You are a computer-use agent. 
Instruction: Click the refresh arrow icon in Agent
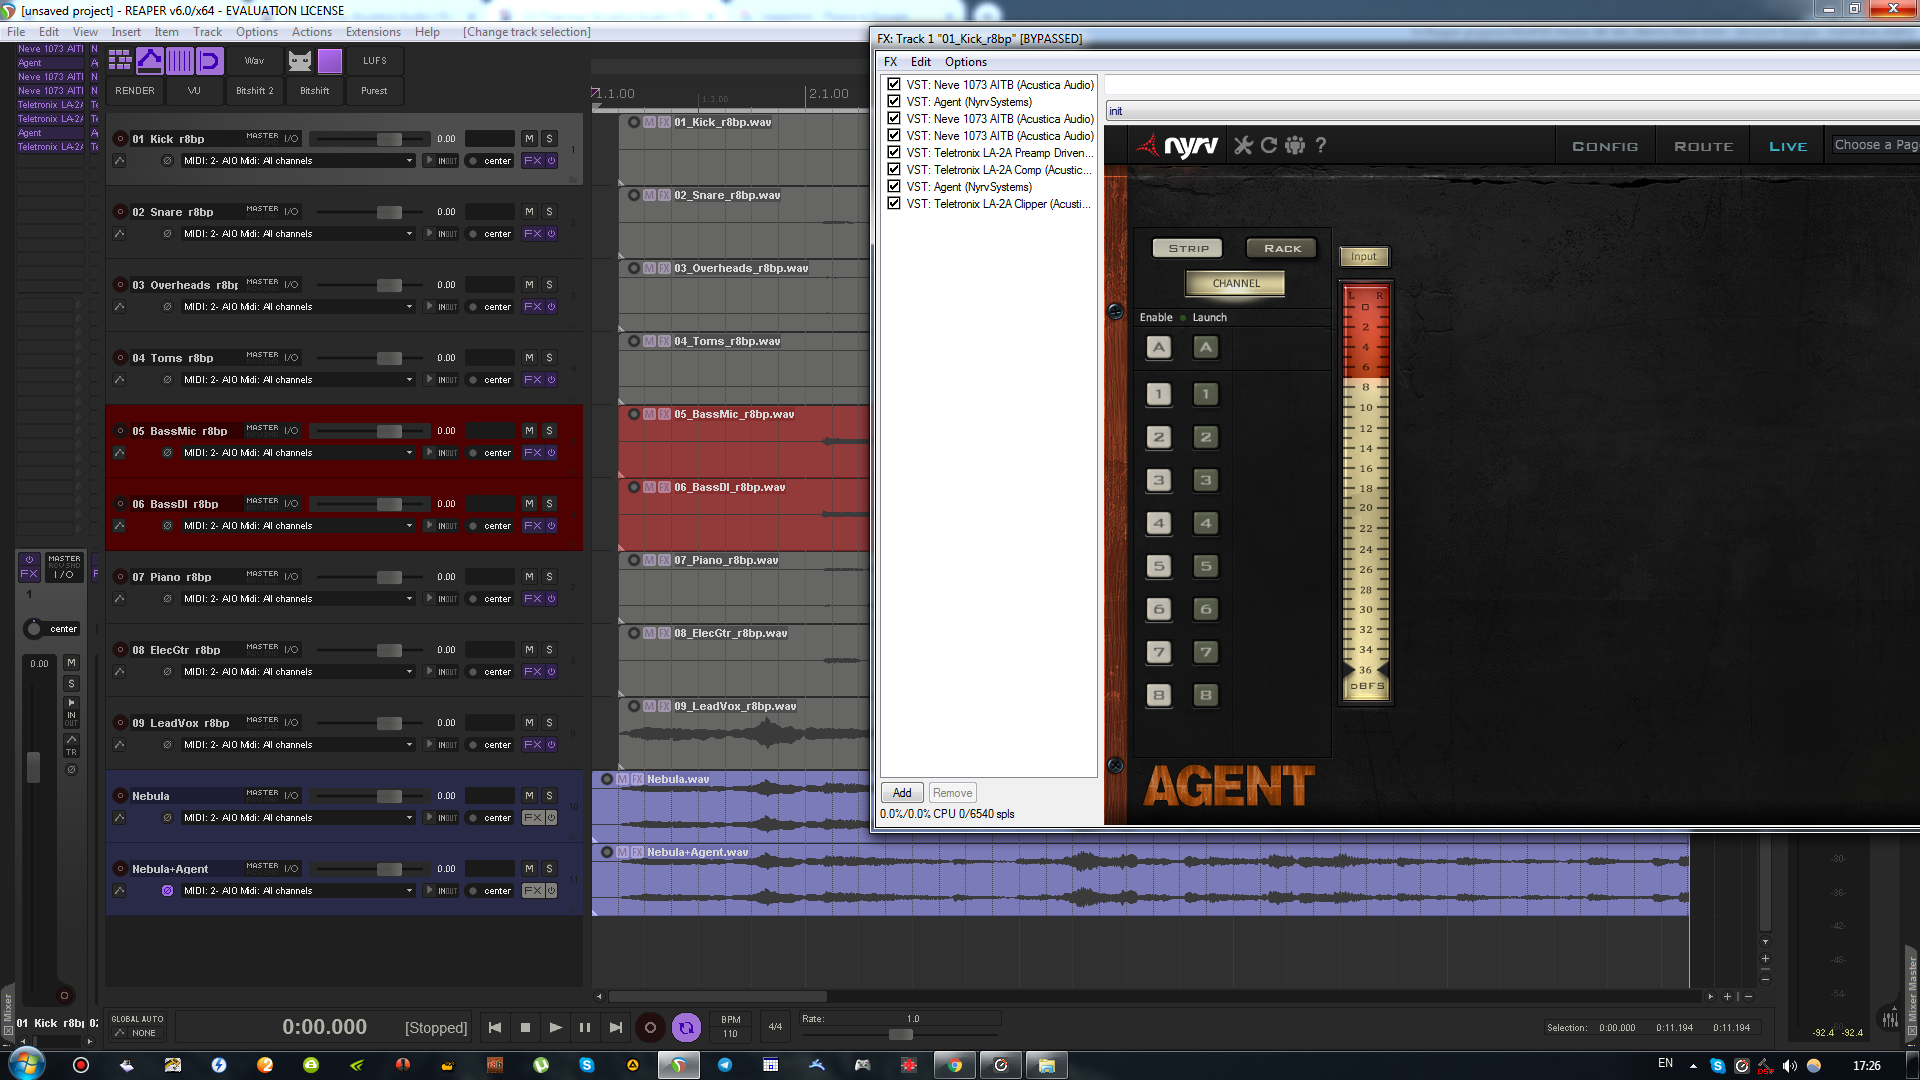[1269, 146]
